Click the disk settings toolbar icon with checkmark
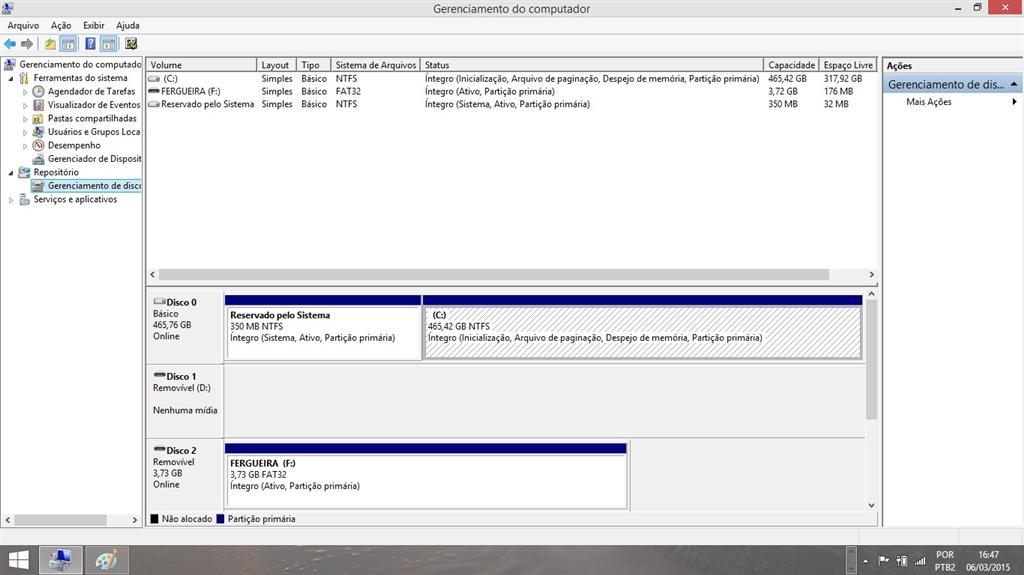Image resolution: width=1024 pixels, height=575 pixels. click(131, 44)
